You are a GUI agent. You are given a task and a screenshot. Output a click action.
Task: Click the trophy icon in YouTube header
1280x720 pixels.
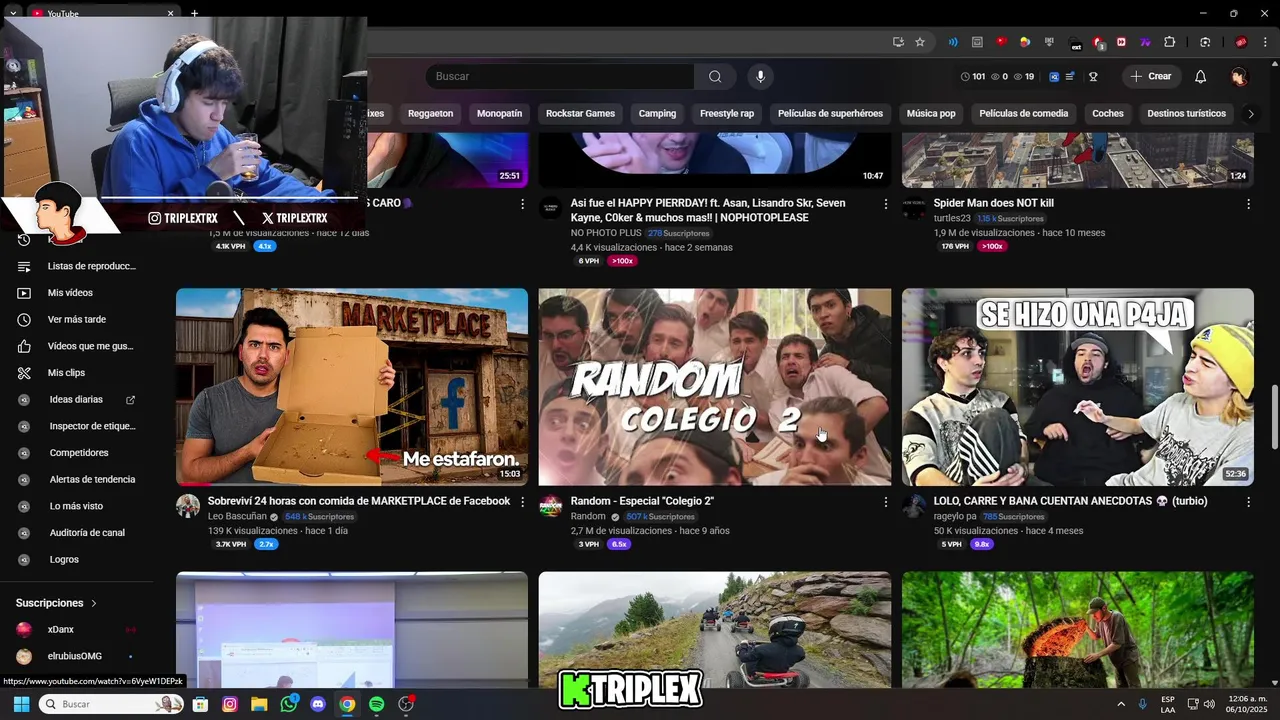[1093, 76]
